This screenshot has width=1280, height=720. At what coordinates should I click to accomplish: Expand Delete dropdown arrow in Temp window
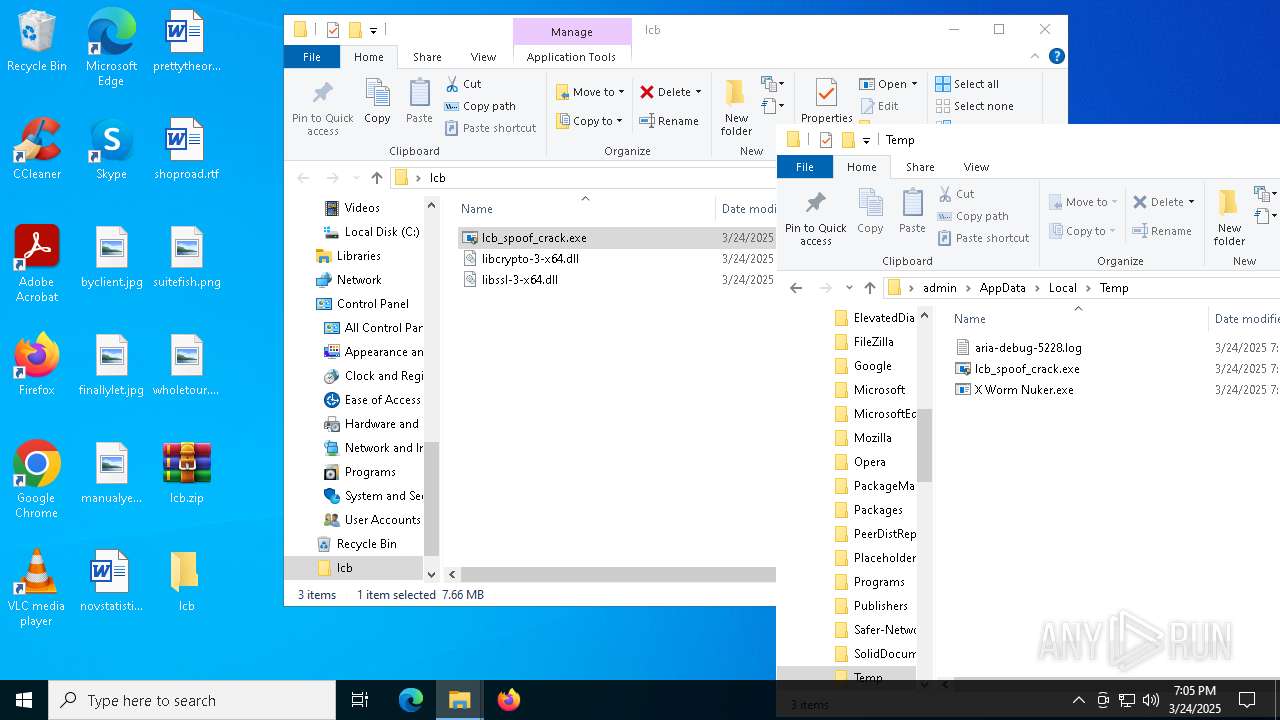(x=1191, y=202)
